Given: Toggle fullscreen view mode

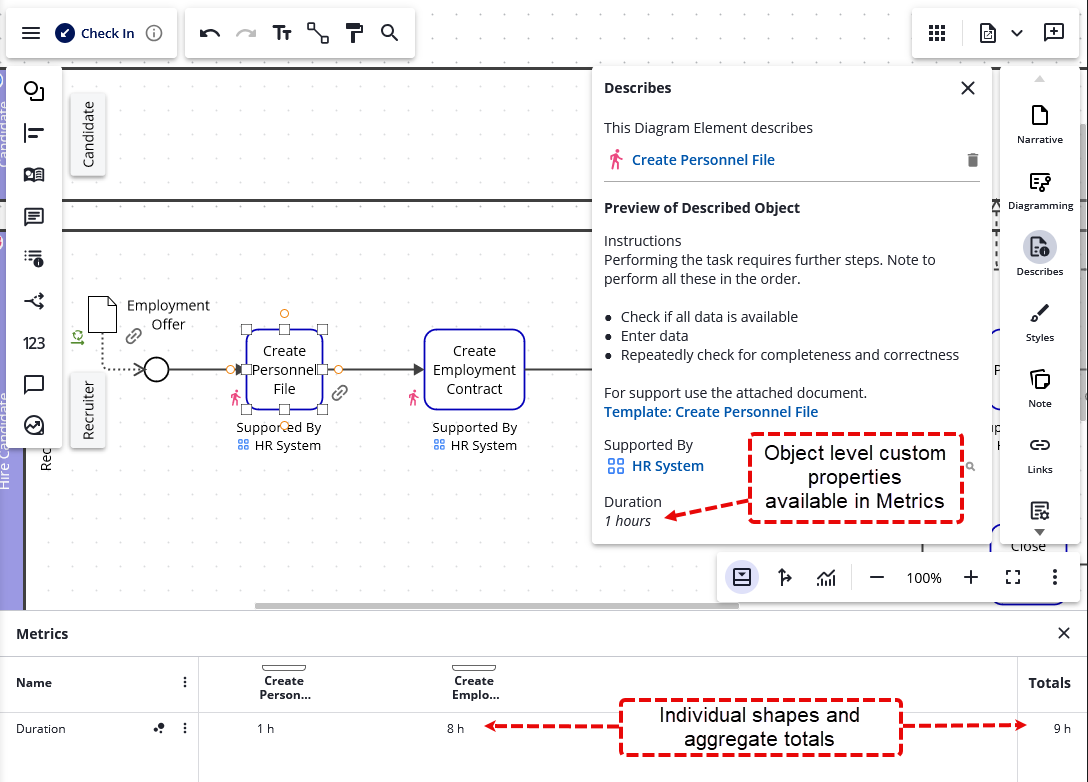Looking at the screenshot, I should click(x=1012, y=577).
